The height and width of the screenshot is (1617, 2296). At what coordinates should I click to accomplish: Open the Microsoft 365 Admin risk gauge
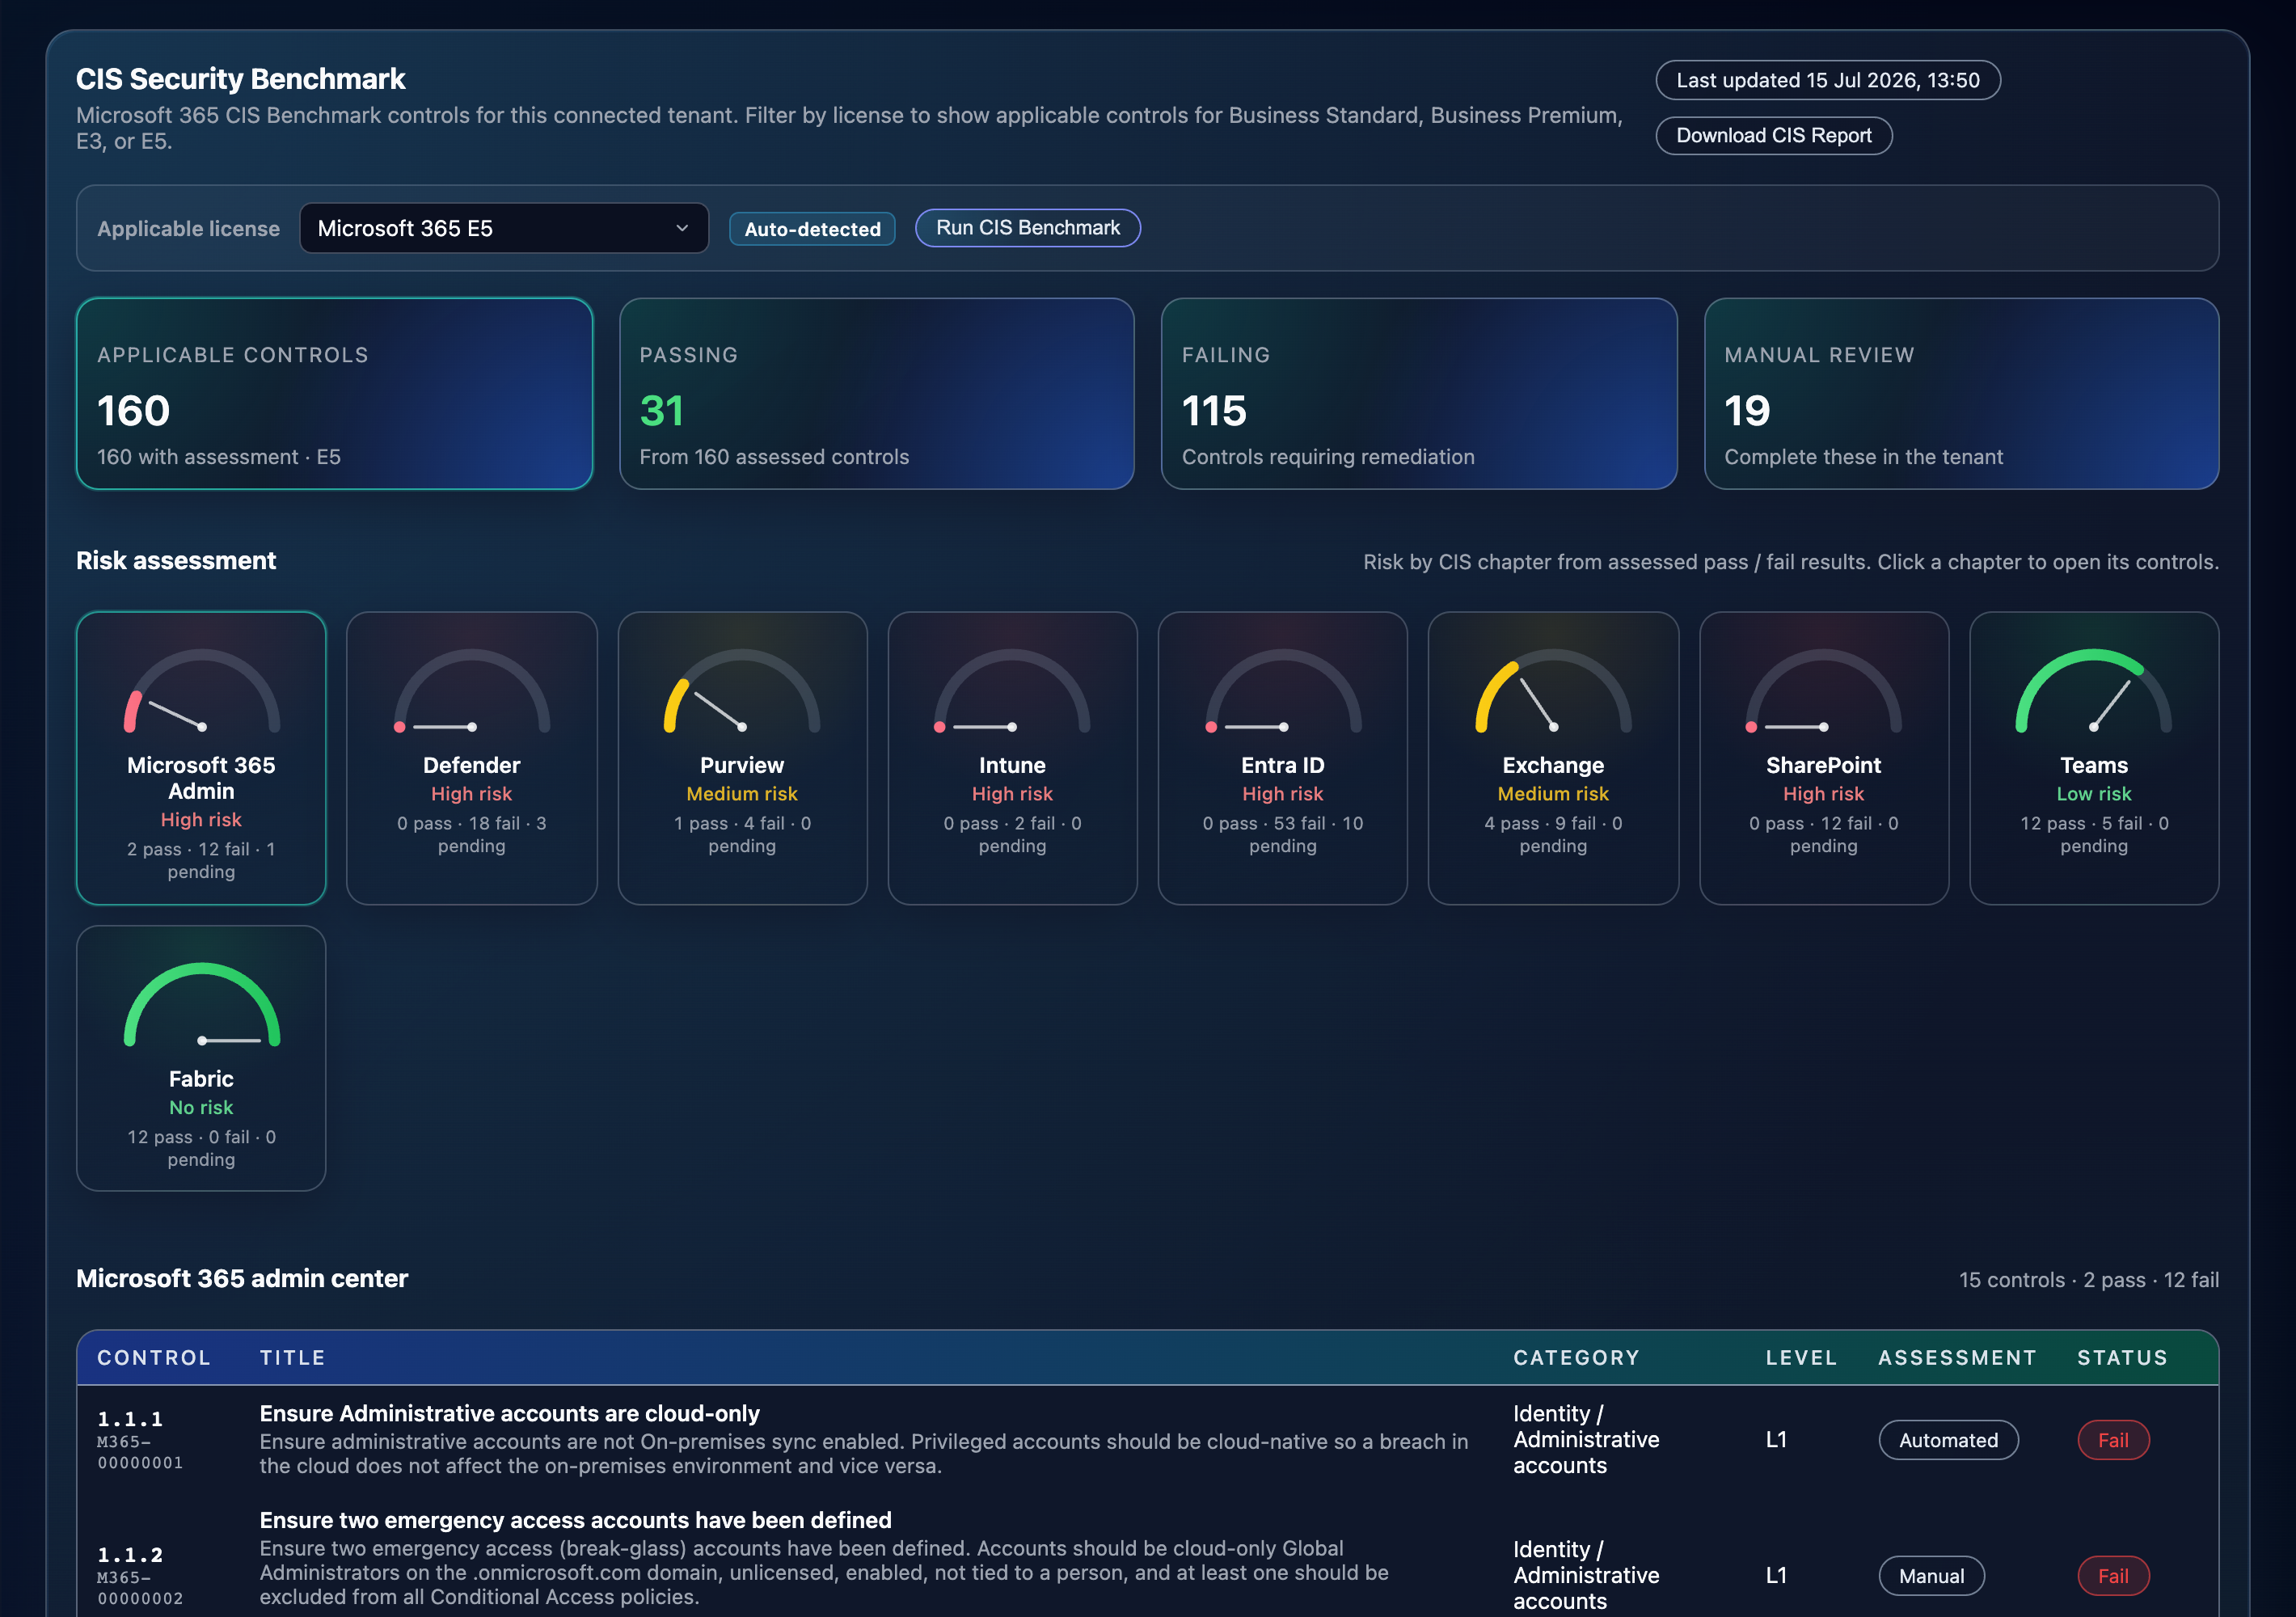pos(201,758)
